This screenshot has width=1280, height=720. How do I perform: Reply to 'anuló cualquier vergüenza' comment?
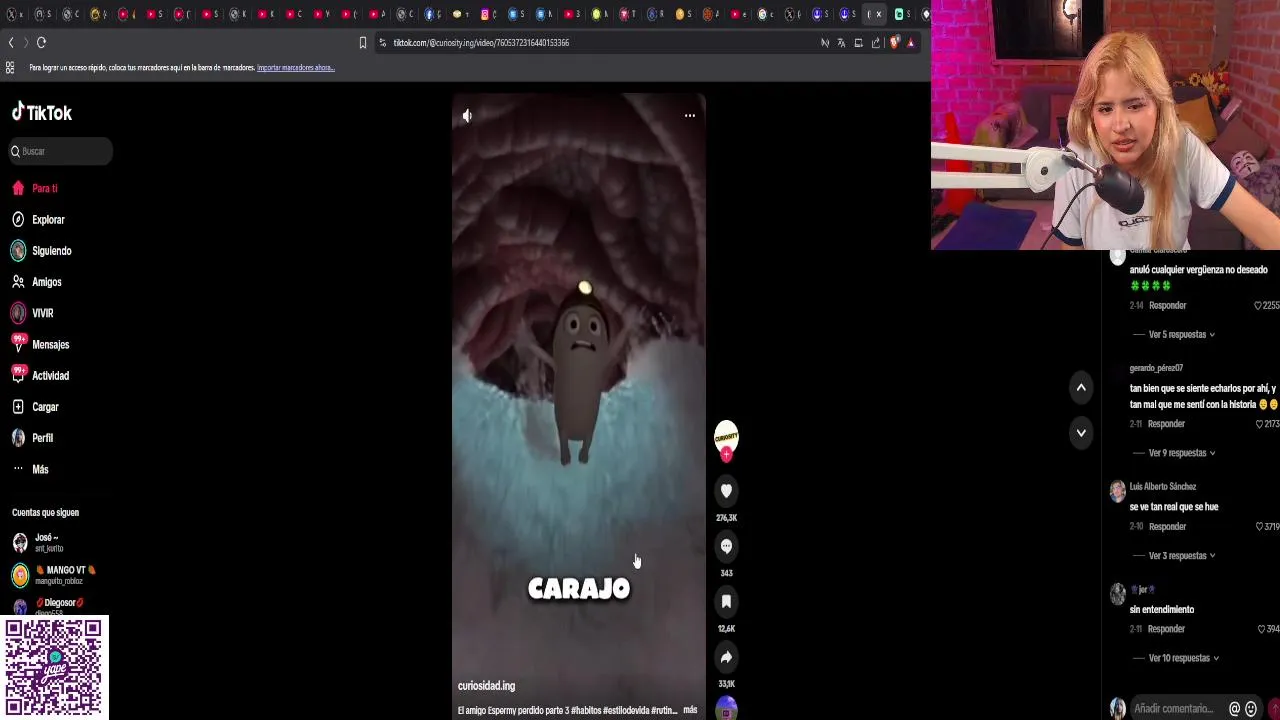click(1167, 306)
